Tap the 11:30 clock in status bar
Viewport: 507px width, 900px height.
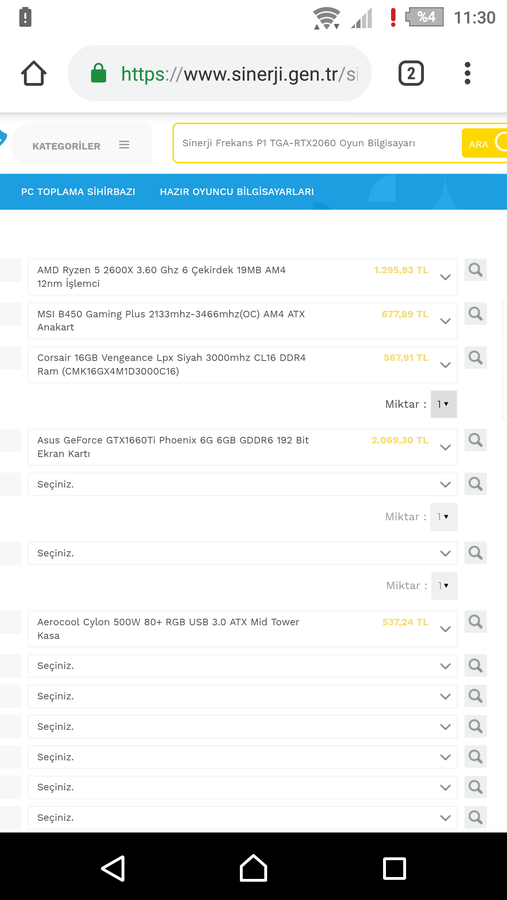474,18
